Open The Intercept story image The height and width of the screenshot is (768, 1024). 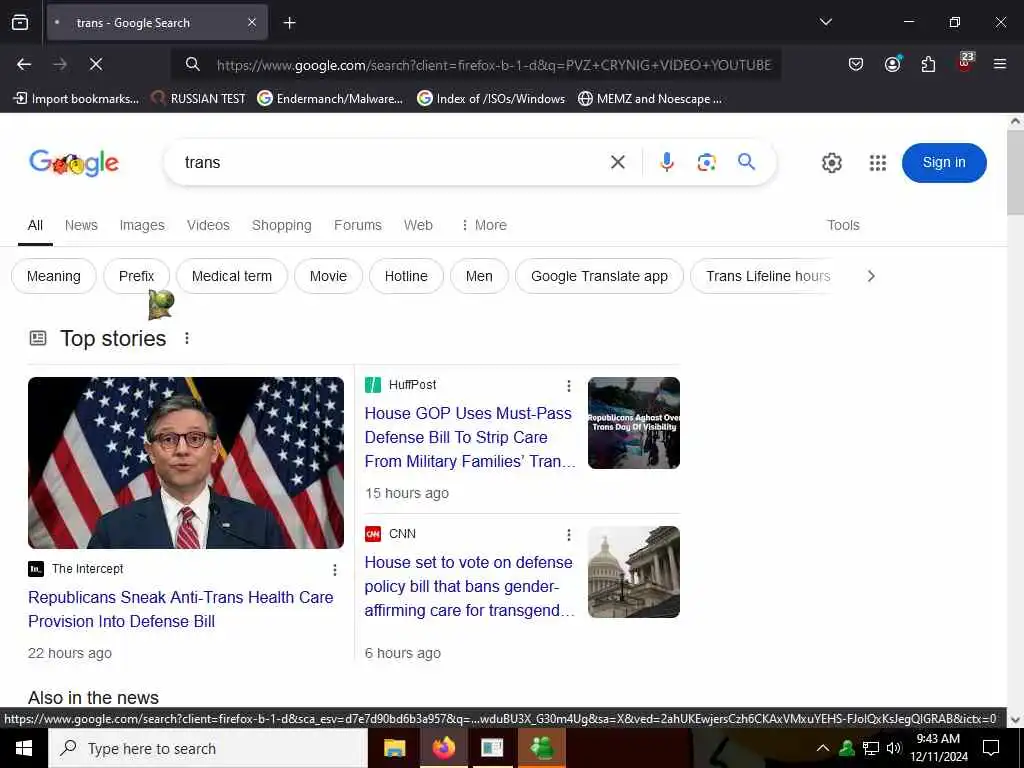[186, 462]
